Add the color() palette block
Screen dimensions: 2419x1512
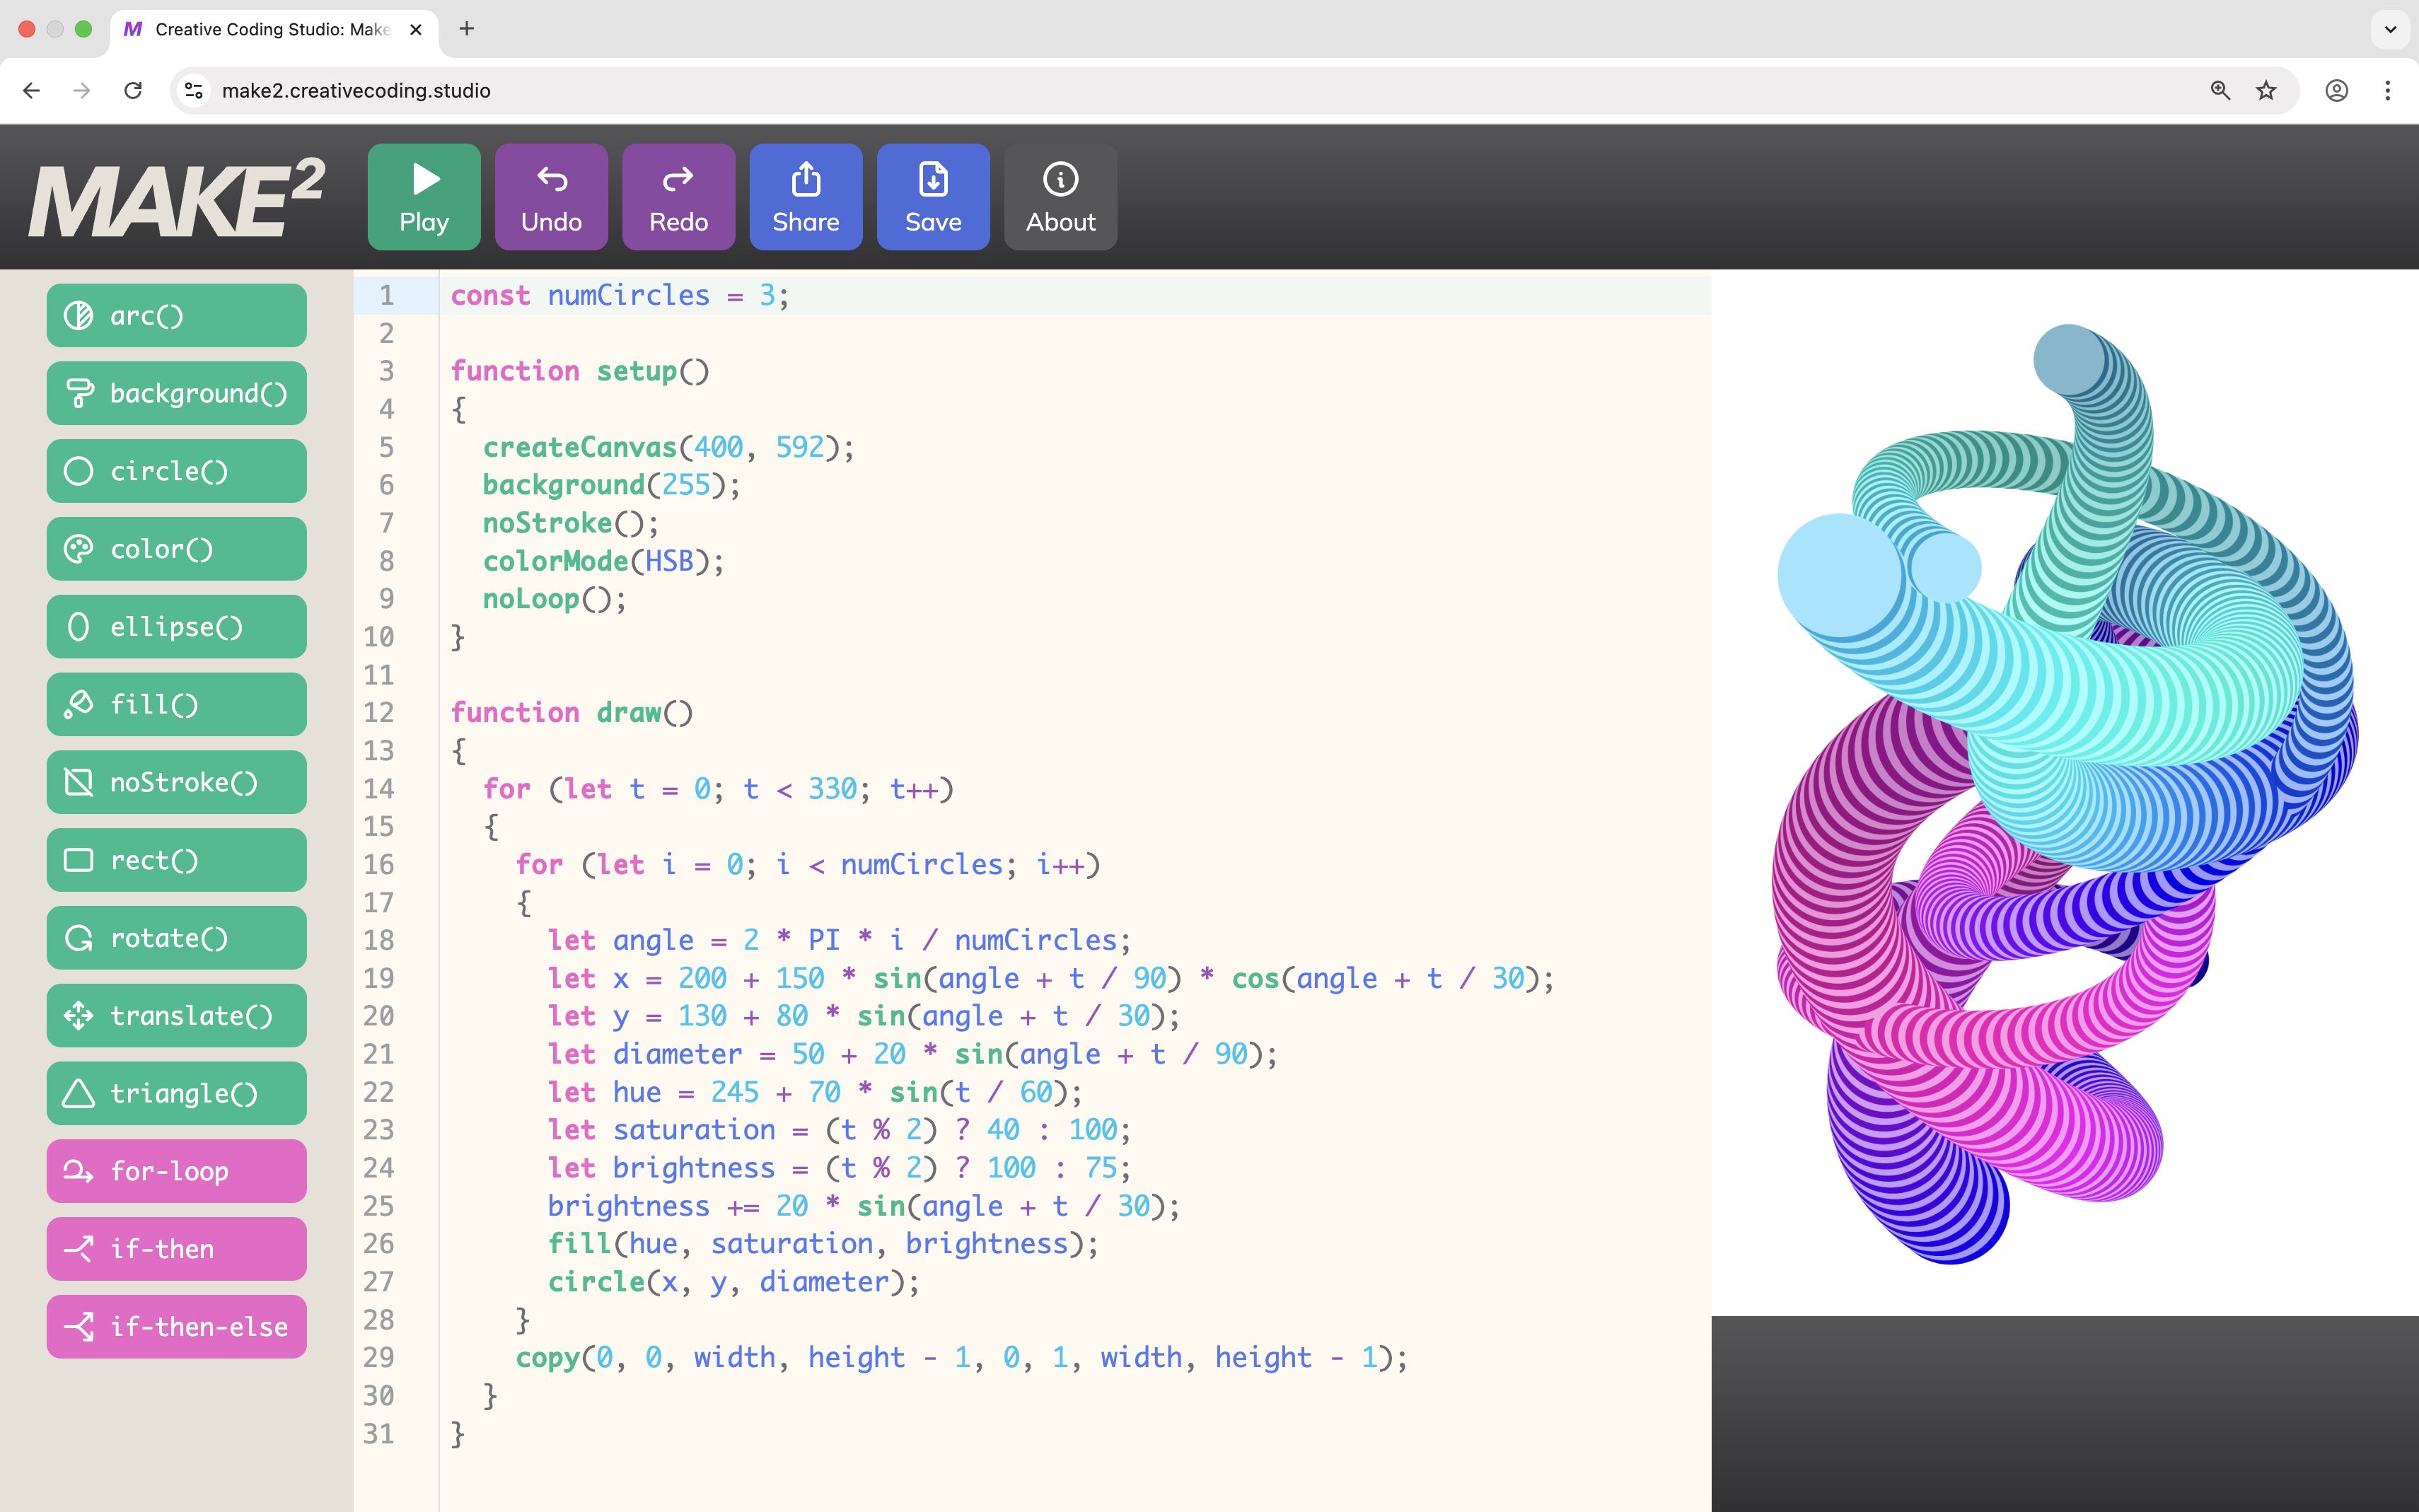pos(176,549)
